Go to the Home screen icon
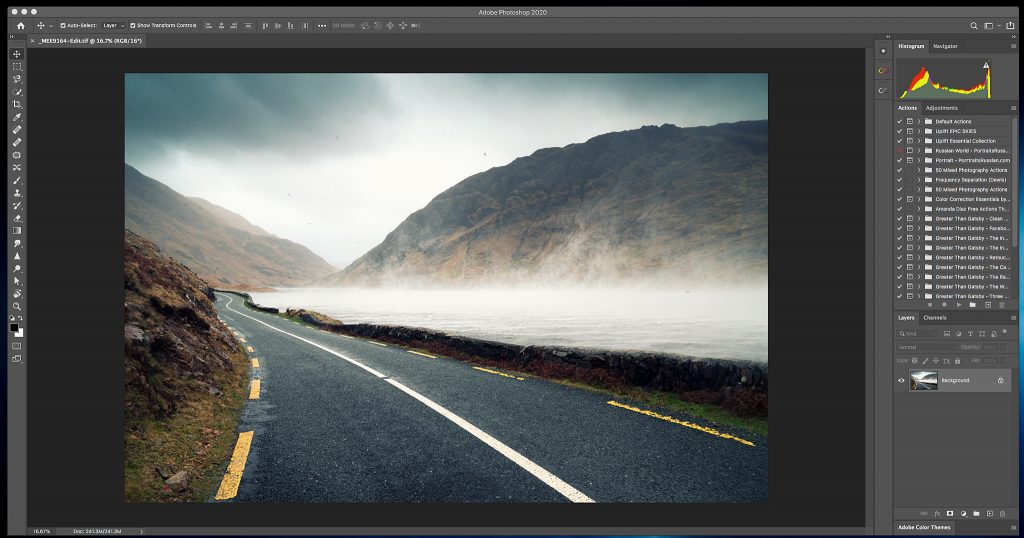The image size is (1024, 538). [20, 25]
